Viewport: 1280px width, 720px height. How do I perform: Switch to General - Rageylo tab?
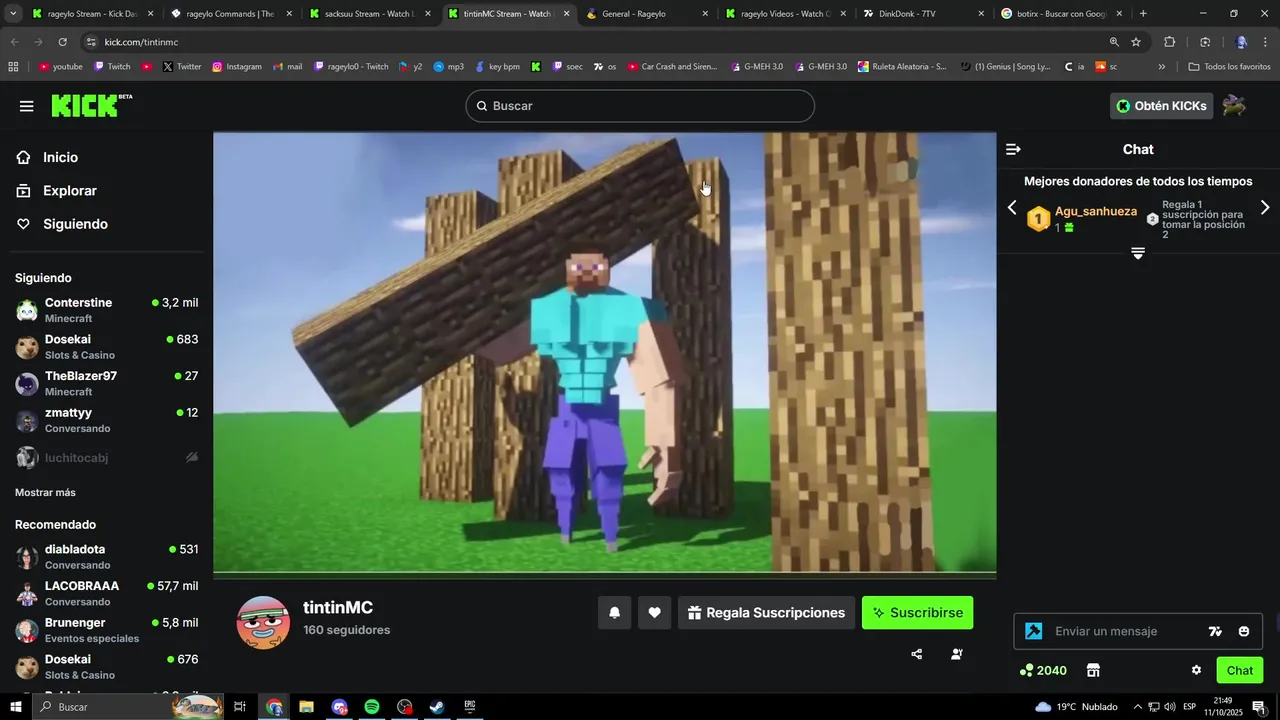pos(645,14)
